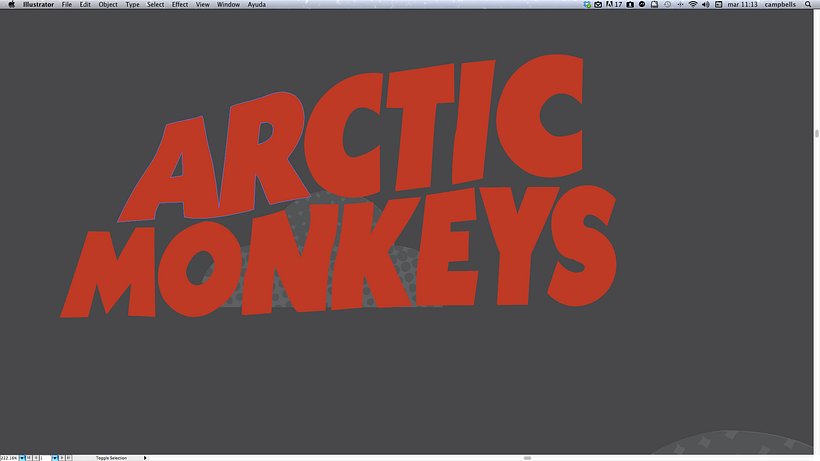This screenshot has height=461, width=820.
Task: Click the four-dot move menu bar icon
Action: coord(680,4)
